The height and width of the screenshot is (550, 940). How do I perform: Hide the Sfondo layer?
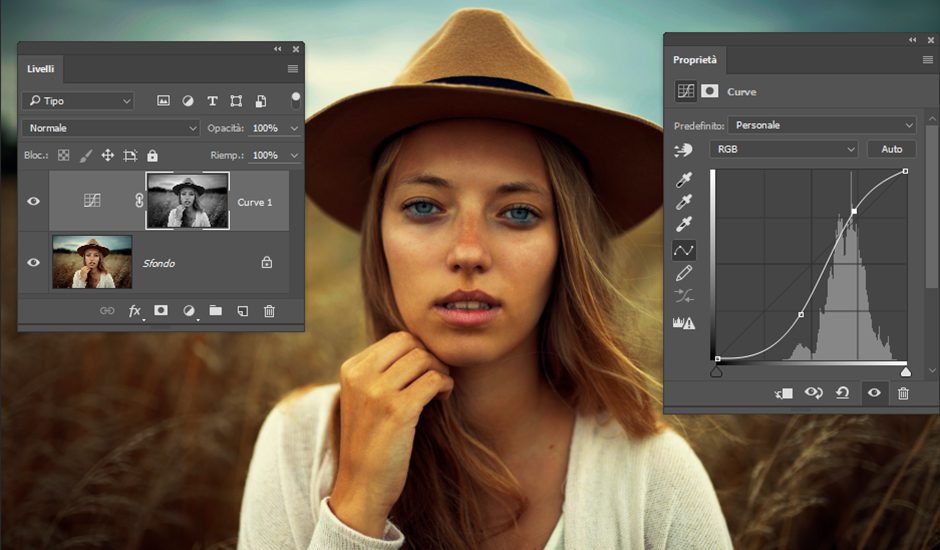click(34, 262)
